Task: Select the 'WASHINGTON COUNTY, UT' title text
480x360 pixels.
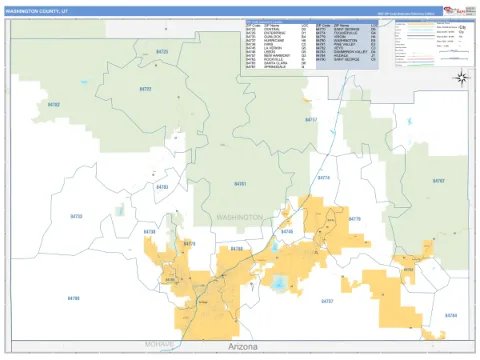Action: [36, 11]
